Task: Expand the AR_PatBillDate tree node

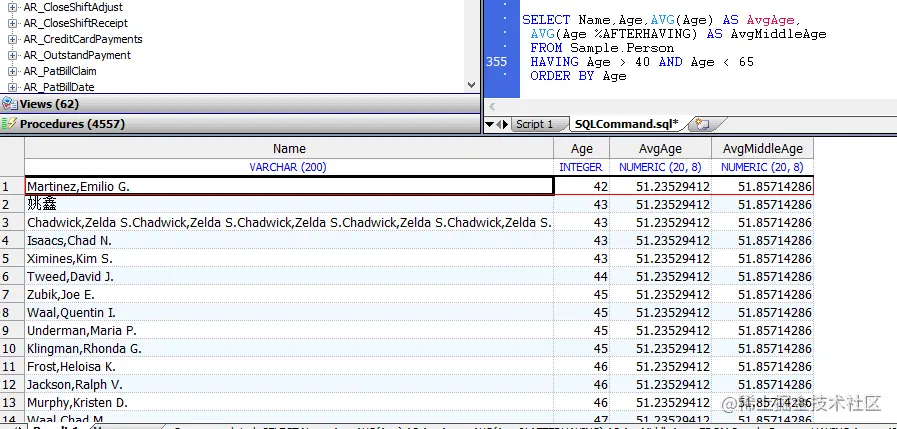Action: [12, 88]
